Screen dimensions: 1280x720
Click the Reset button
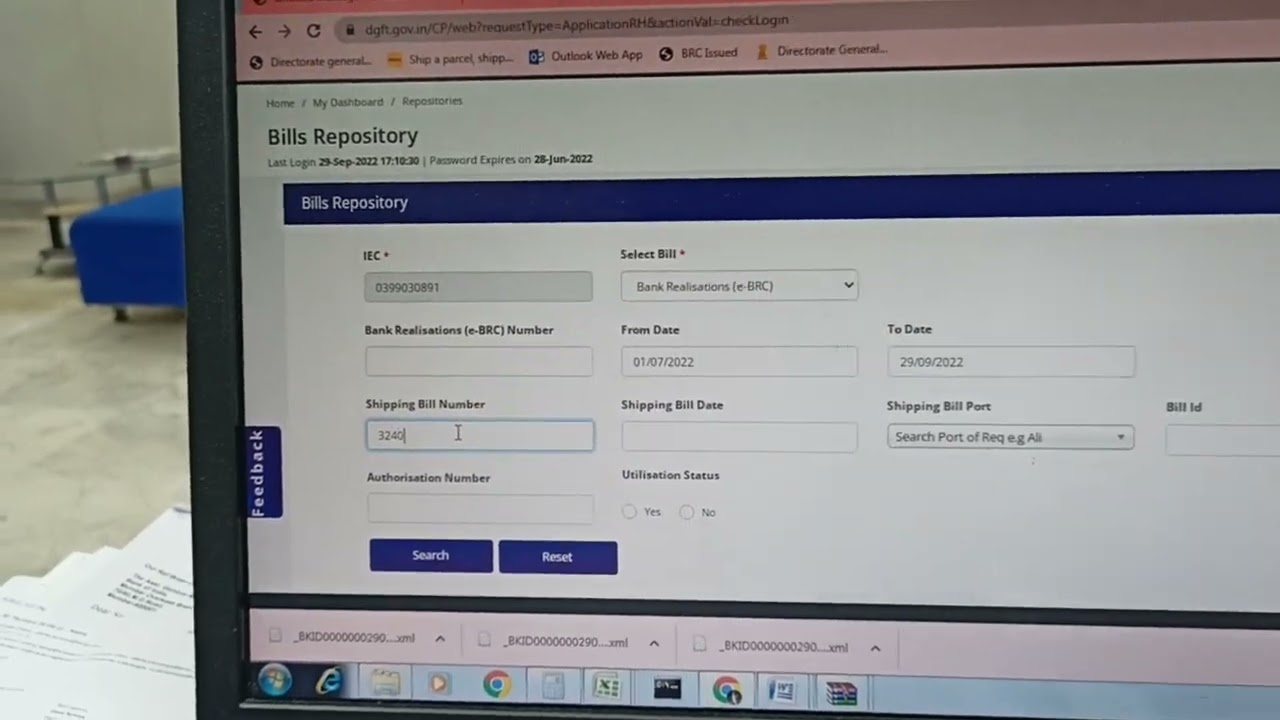coord(558,557)
